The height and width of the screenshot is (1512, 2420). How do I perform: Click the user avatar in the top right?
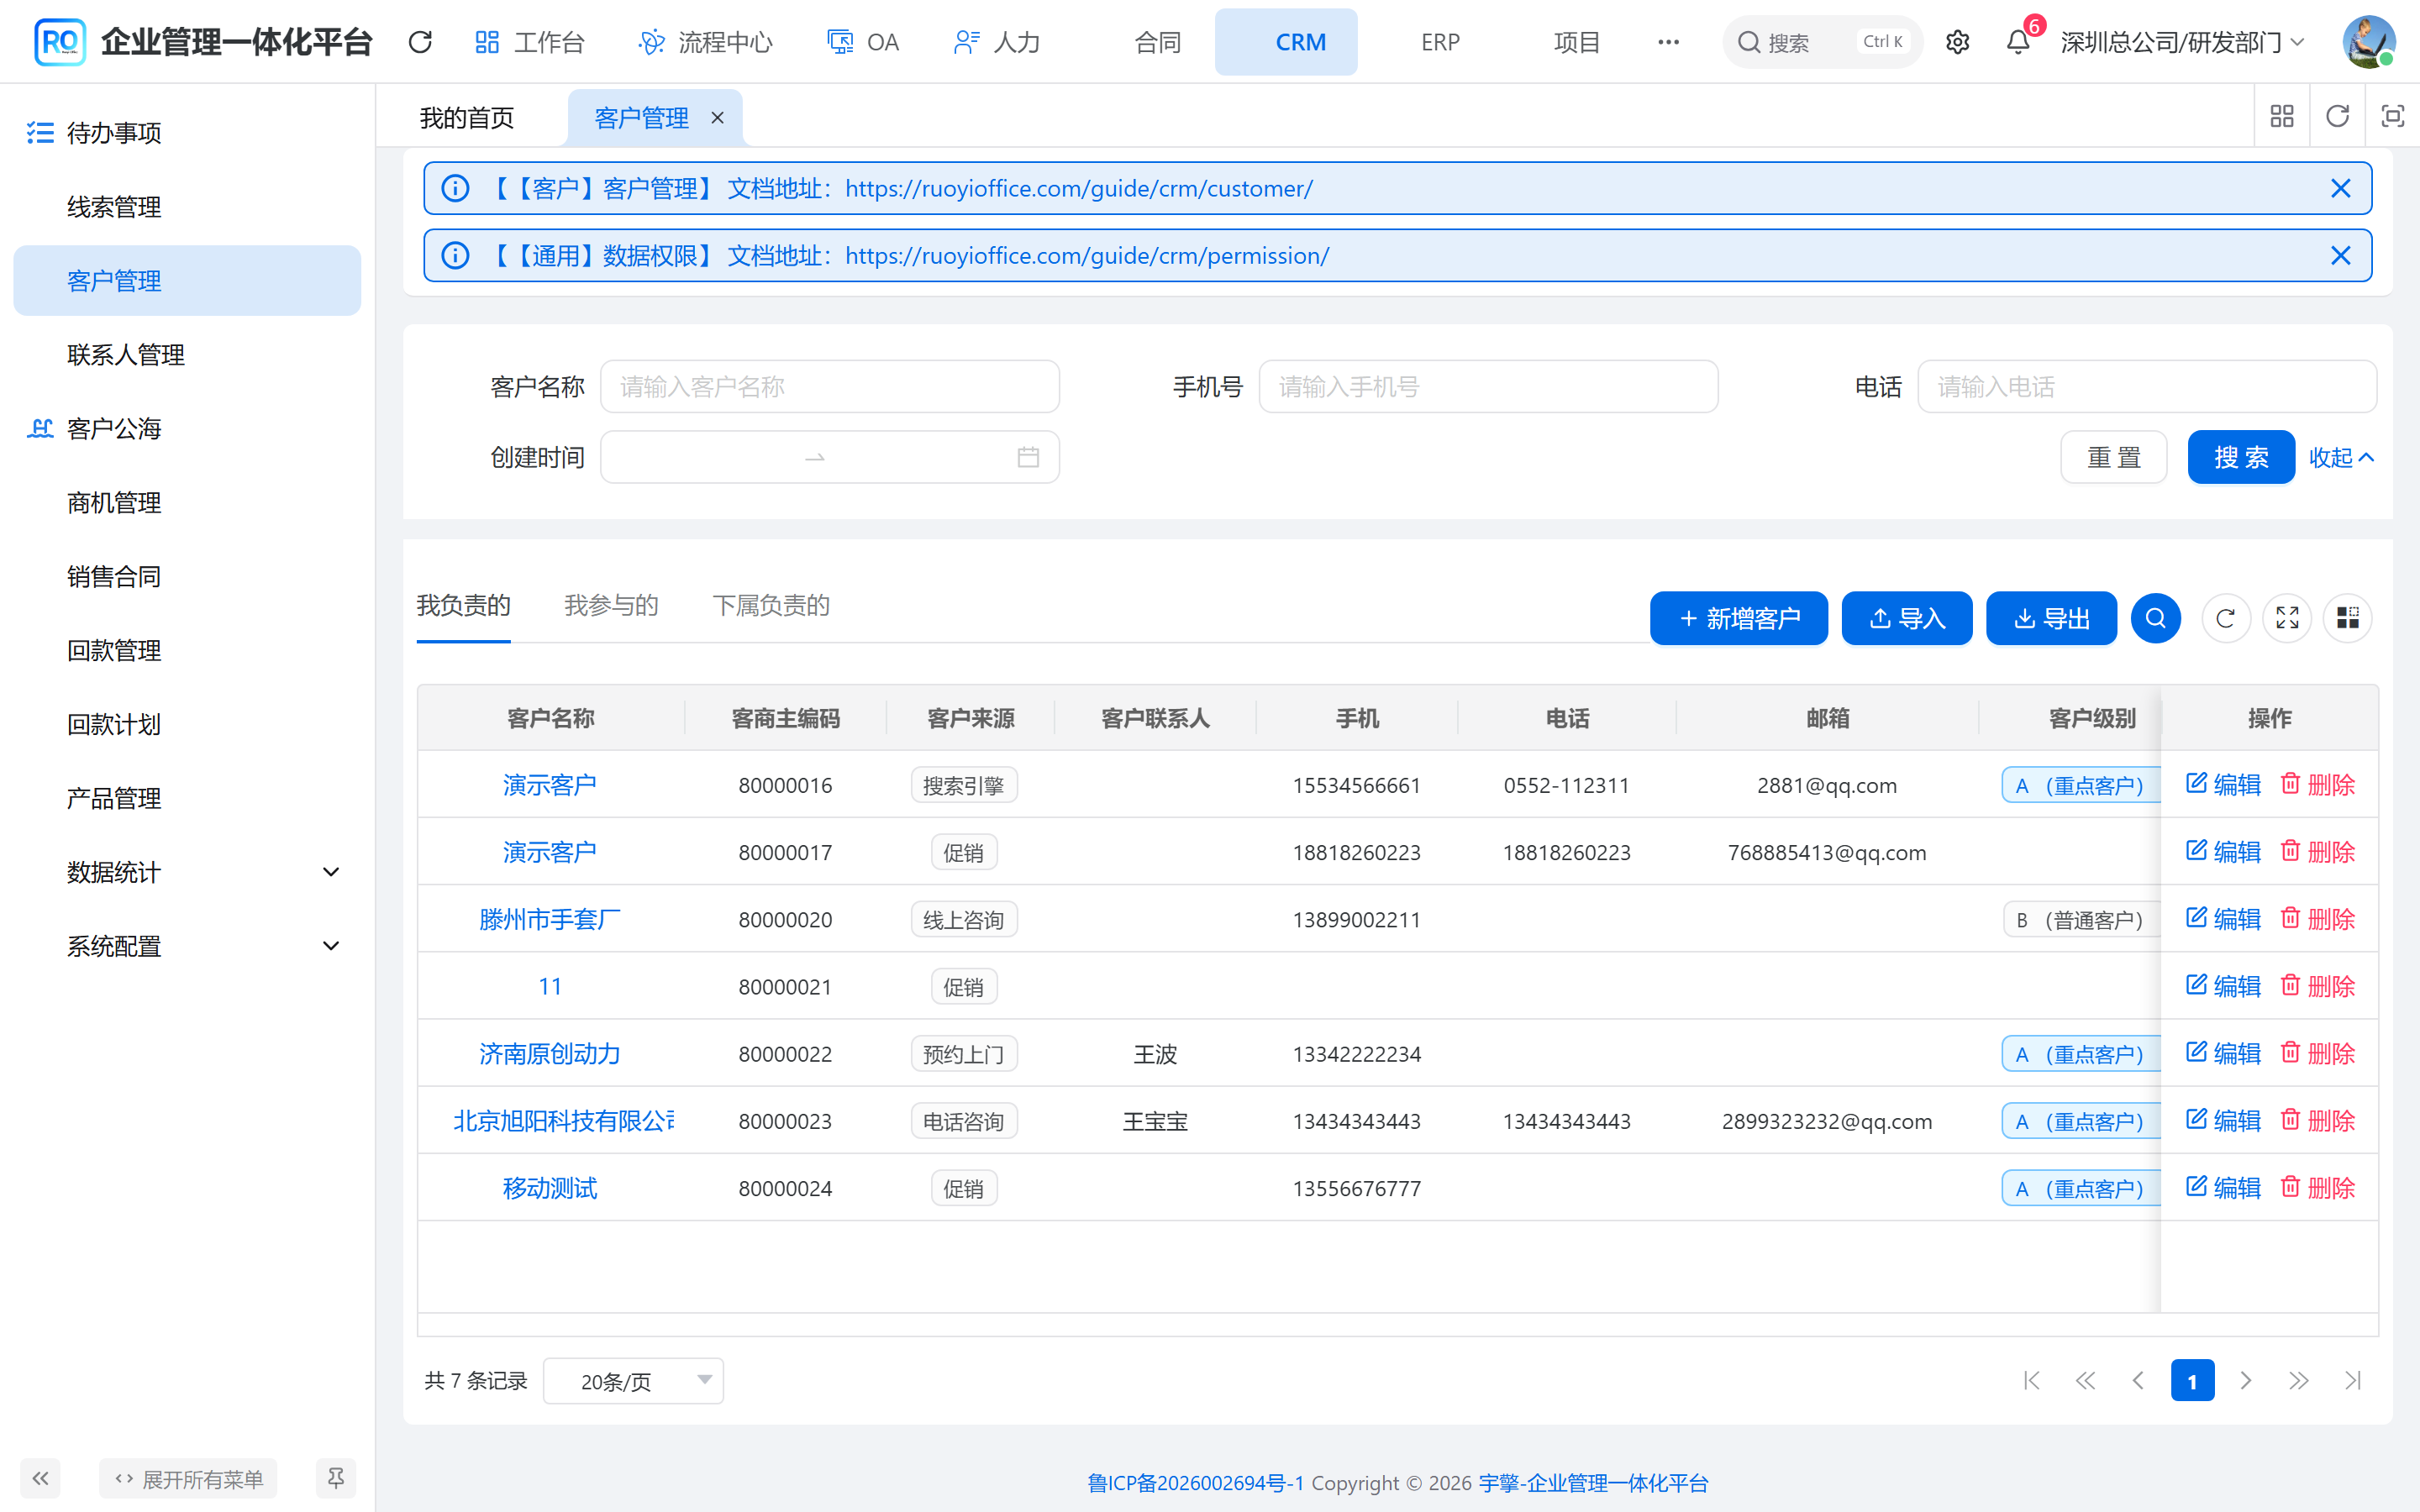pyautogui.click(x=2369, y=42)
